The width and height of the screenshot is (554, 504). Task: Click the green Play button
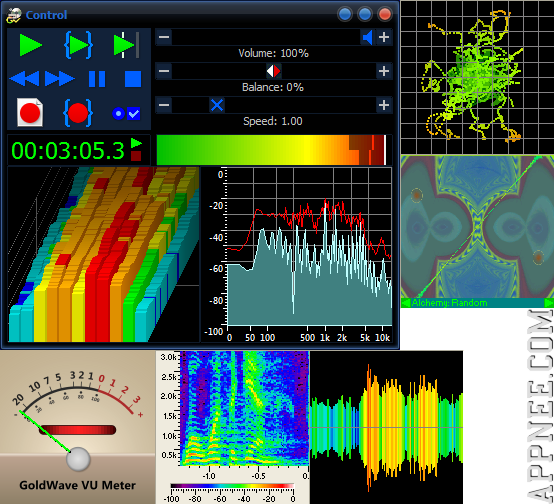point(31,45)
